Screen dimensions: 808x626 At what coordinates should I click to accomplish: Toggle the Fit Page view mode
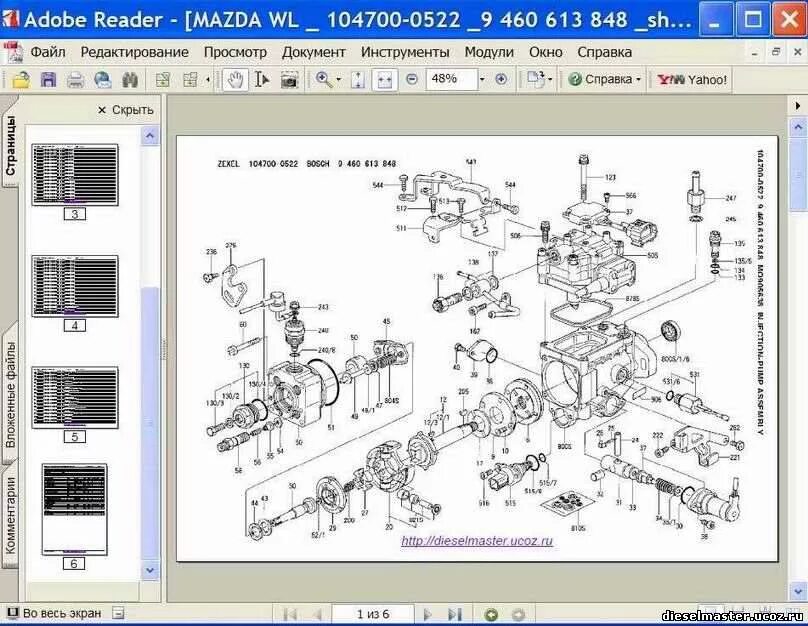(356, 80)
